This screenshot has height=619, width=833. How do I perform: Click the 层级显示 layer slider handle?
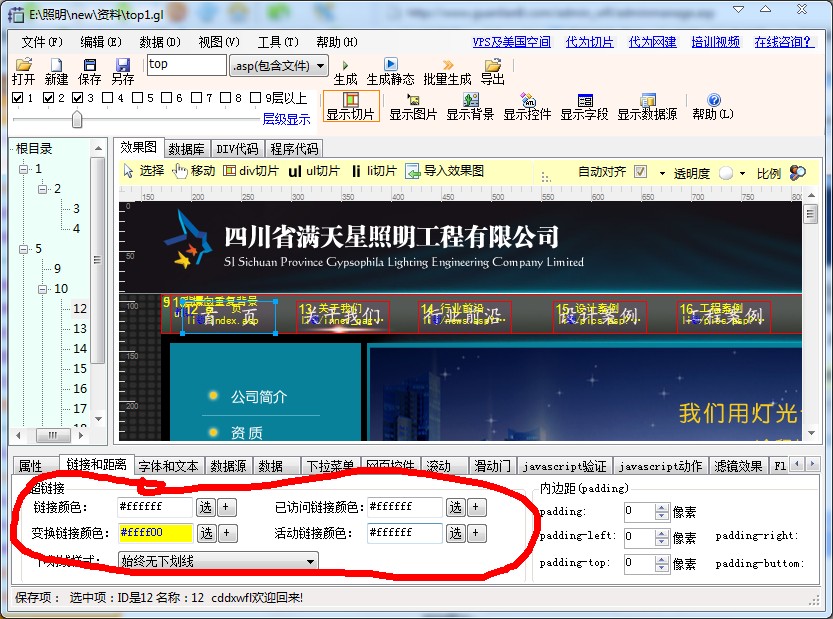point(77,119)
